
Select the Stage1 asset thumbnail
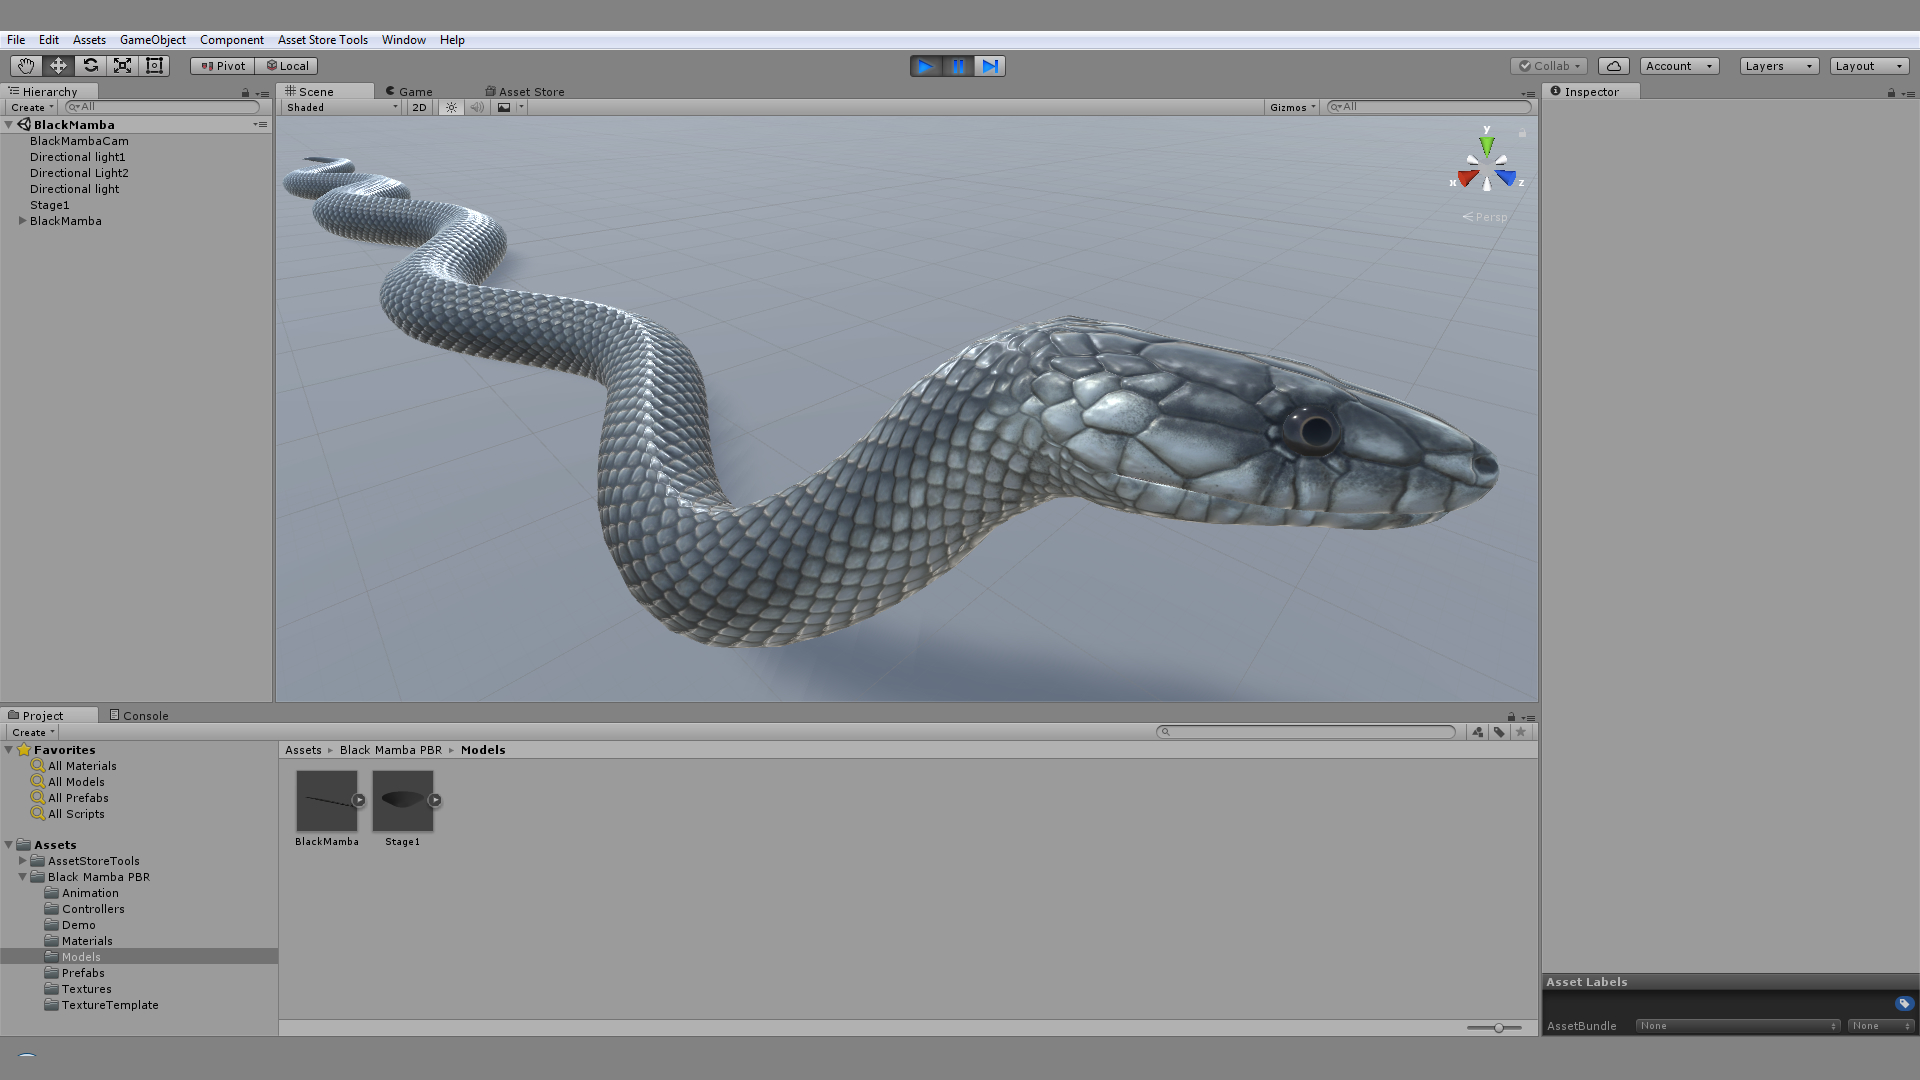coord(402,802)
